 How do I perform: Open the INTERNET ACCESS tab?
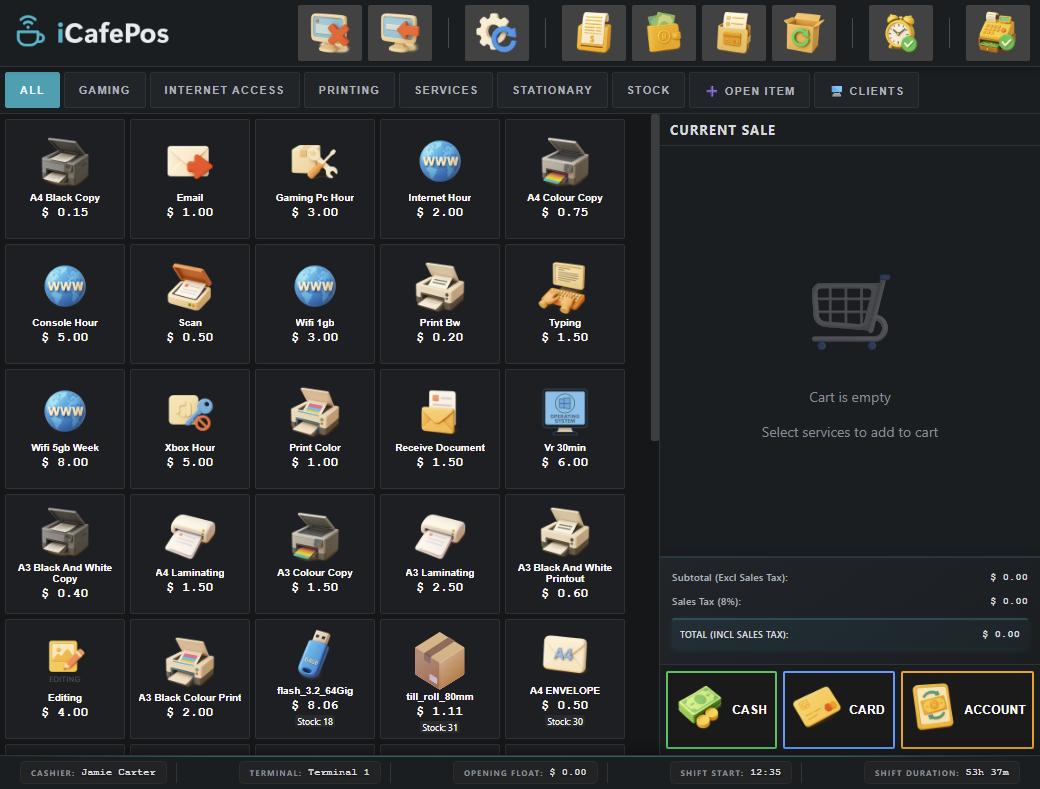pos(224,90)
